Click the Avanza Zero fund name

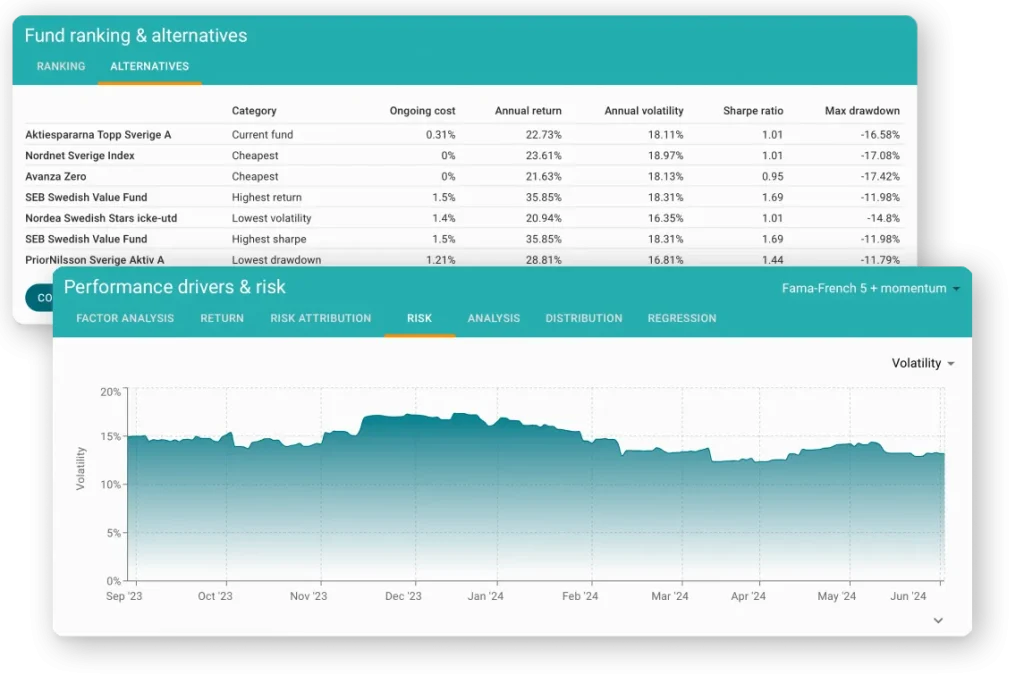point(55,176)
